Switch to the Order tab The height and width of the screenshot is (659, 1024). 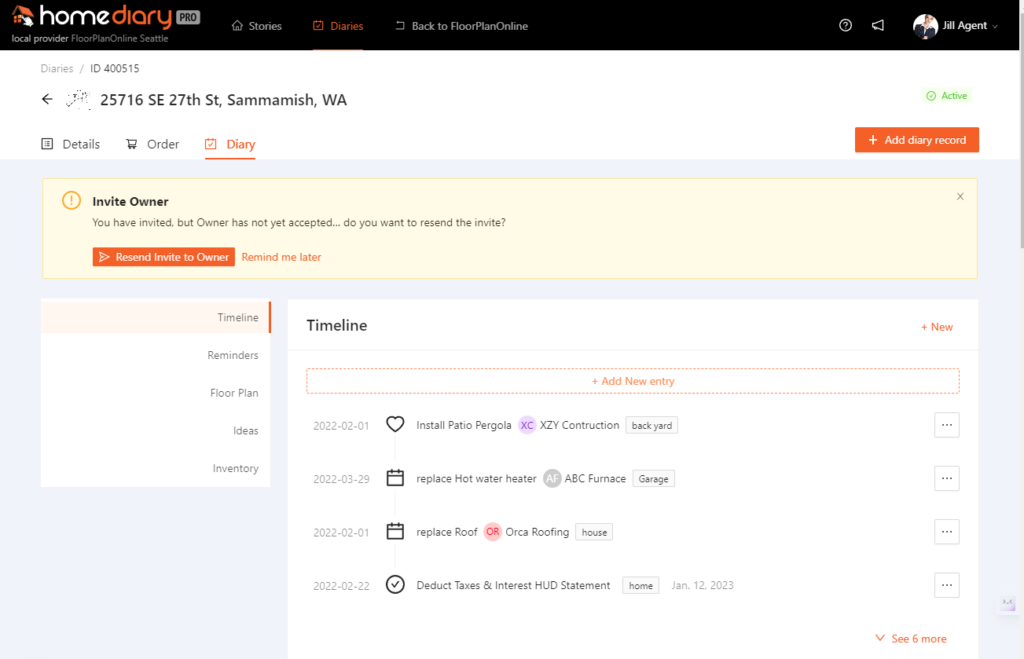(152, 144)
